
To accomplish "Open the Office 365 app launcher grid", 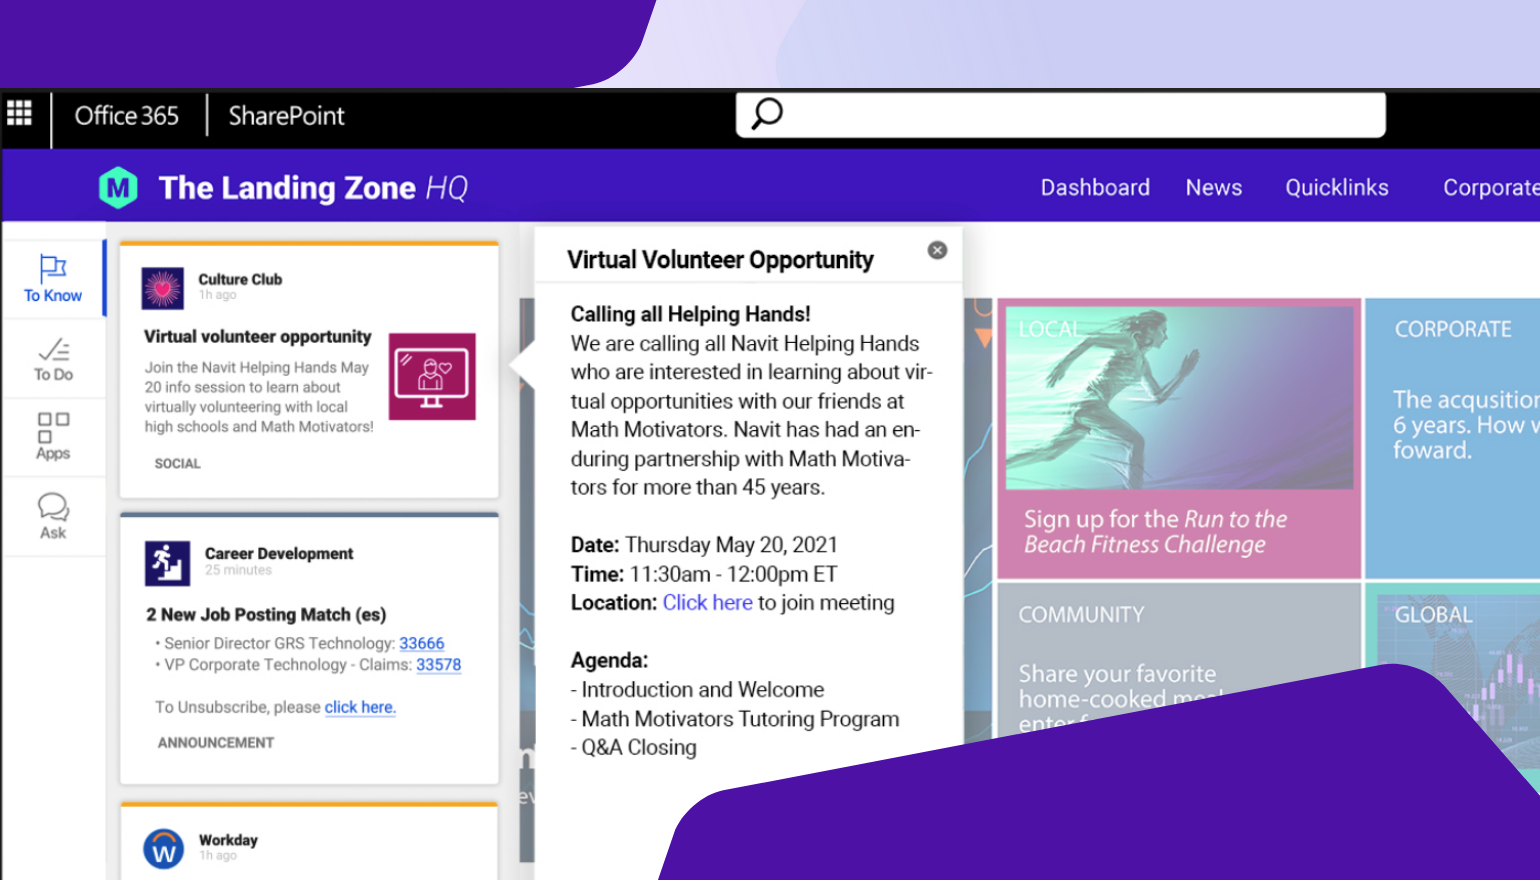I will point(19,113).
